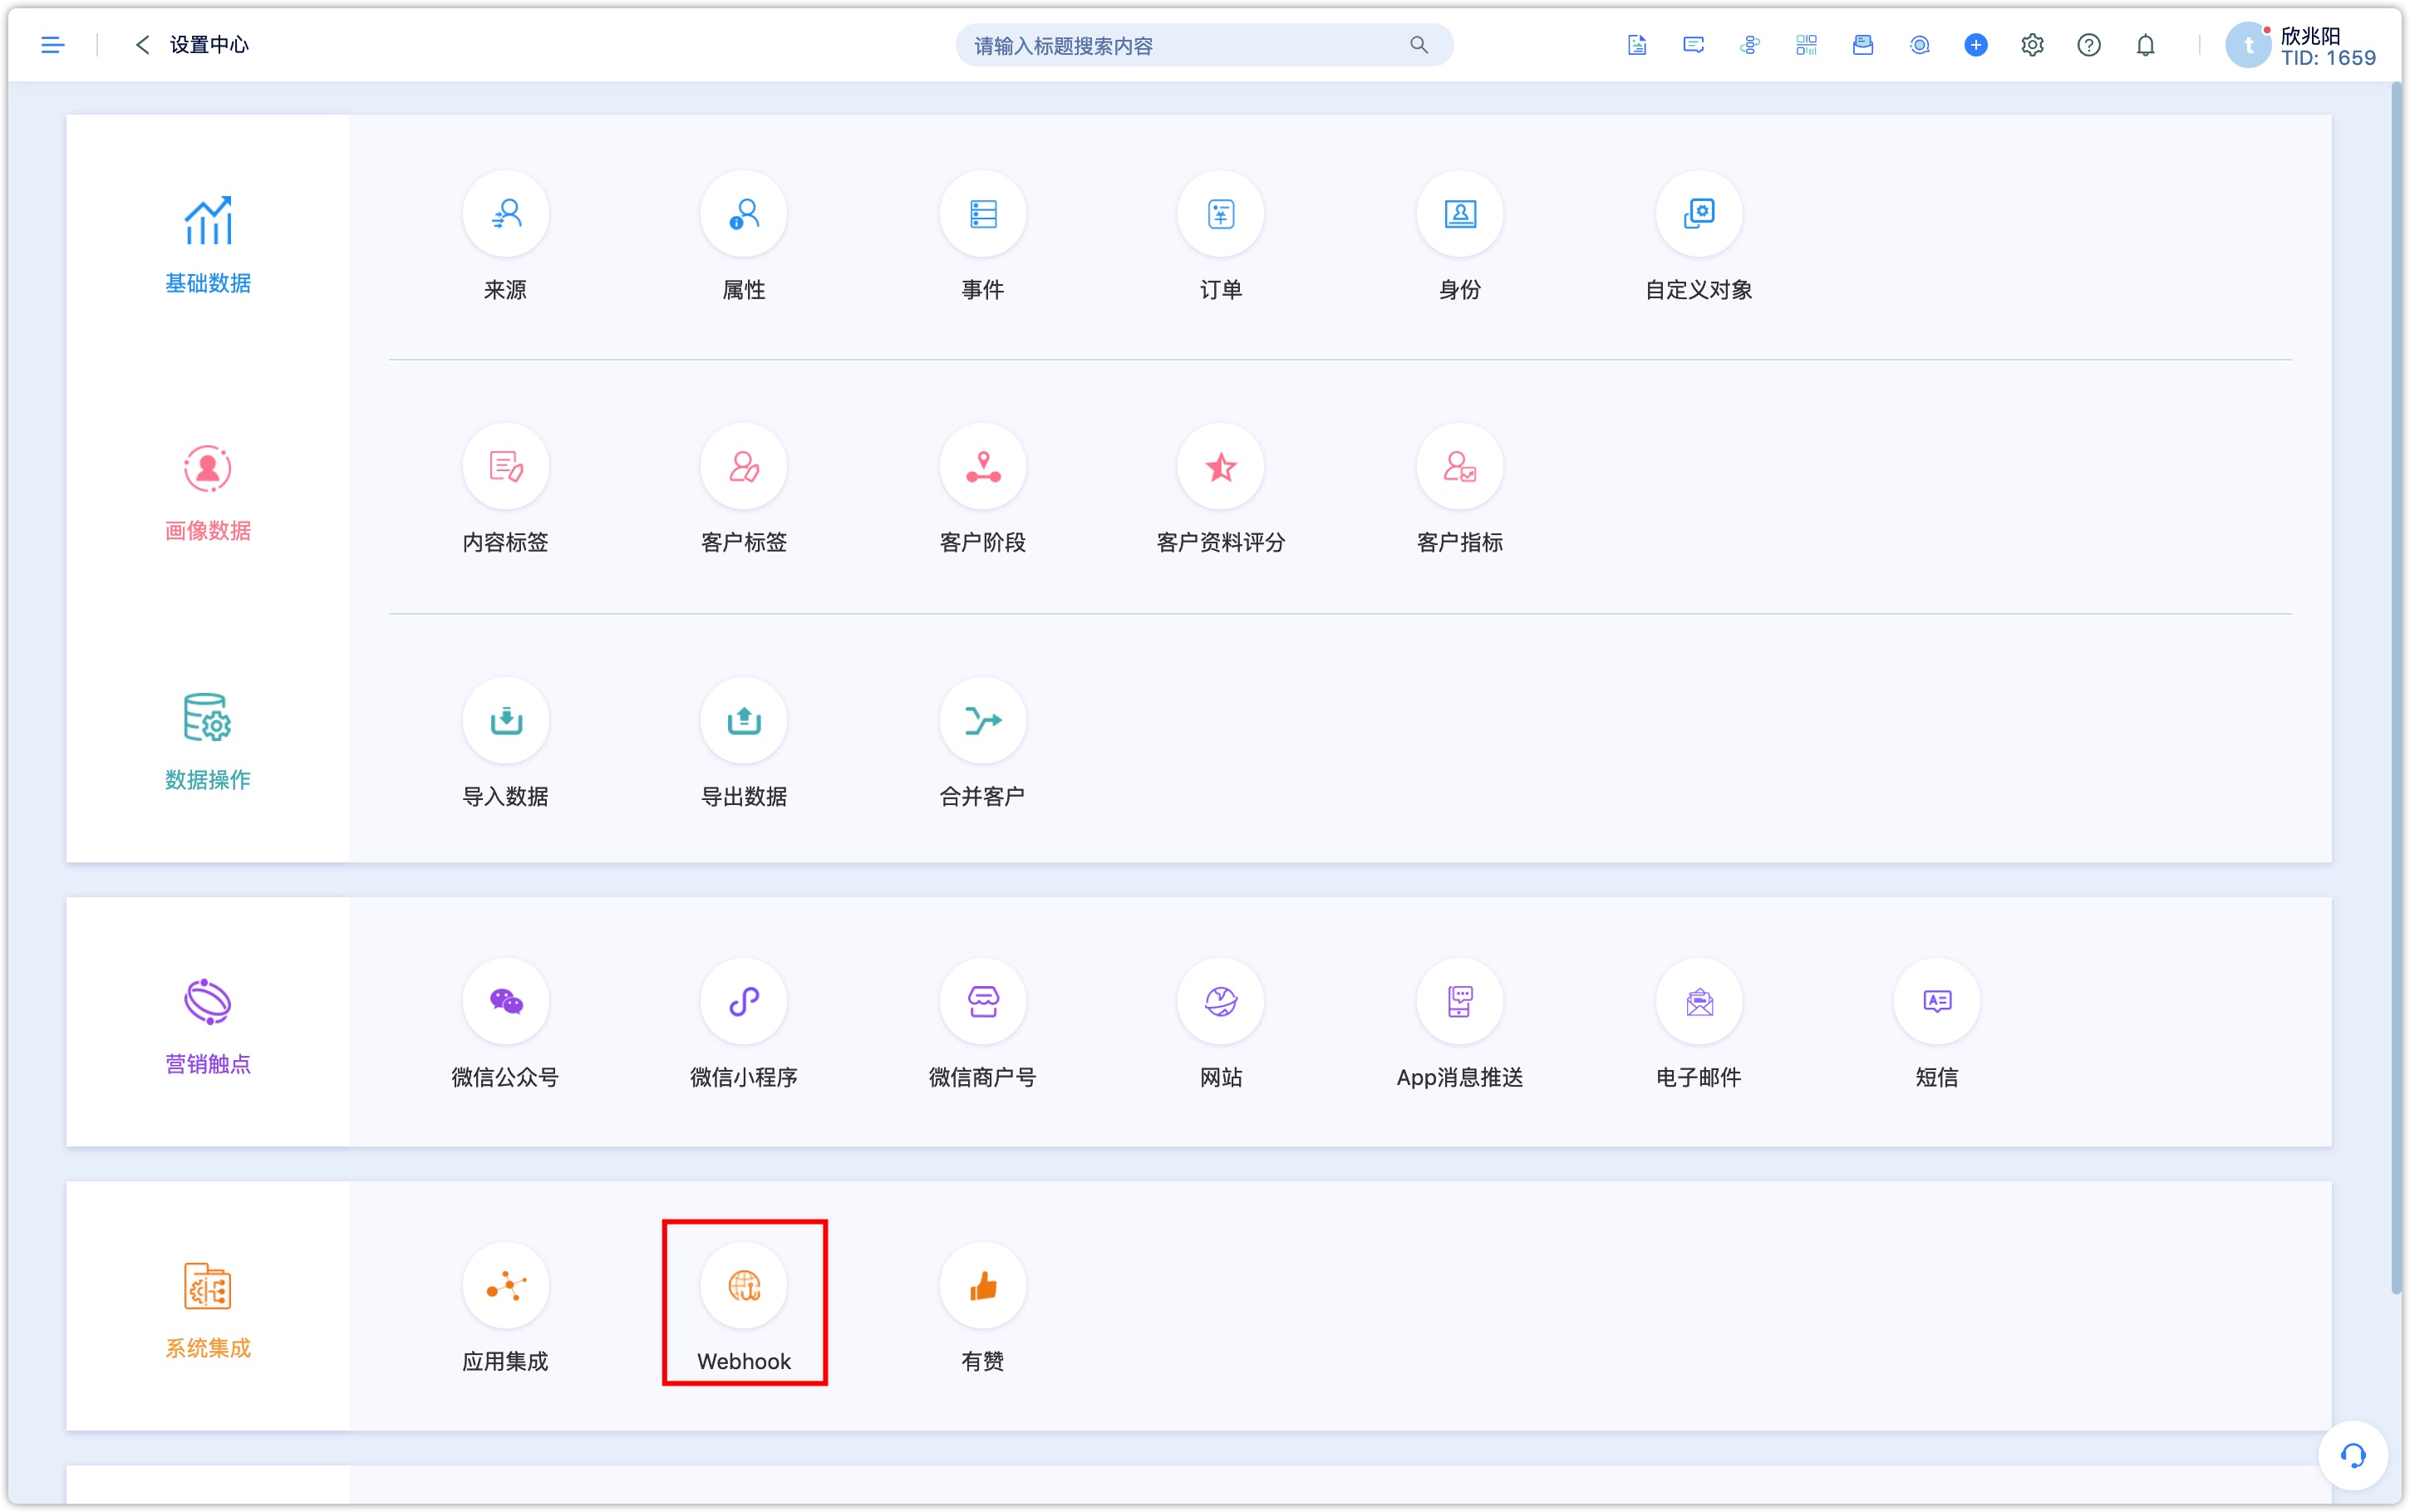This screenshot has width=2410, height=1512.
Task: Toggle the hamburger sidebar menu
Action: click(x=53, y=45)
